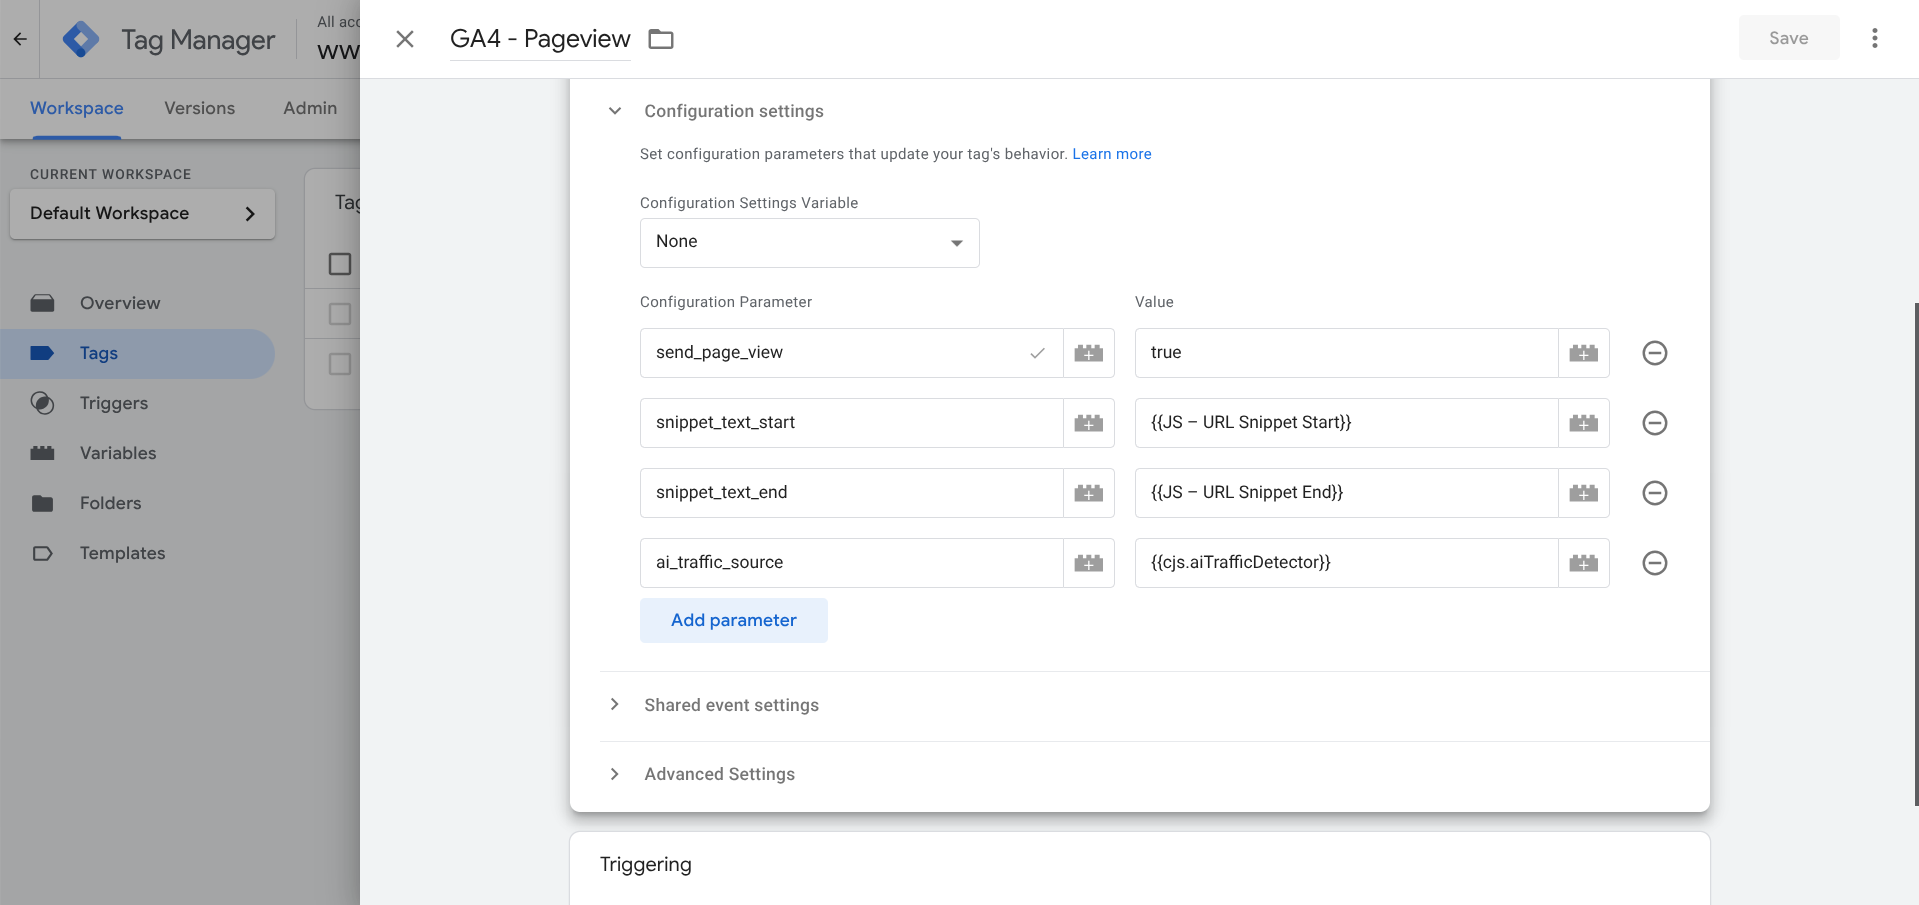The height and width of the screenshot is (905, 1919).
Task: Open the three-dot more actions menu
Action: pos(1874,38)
